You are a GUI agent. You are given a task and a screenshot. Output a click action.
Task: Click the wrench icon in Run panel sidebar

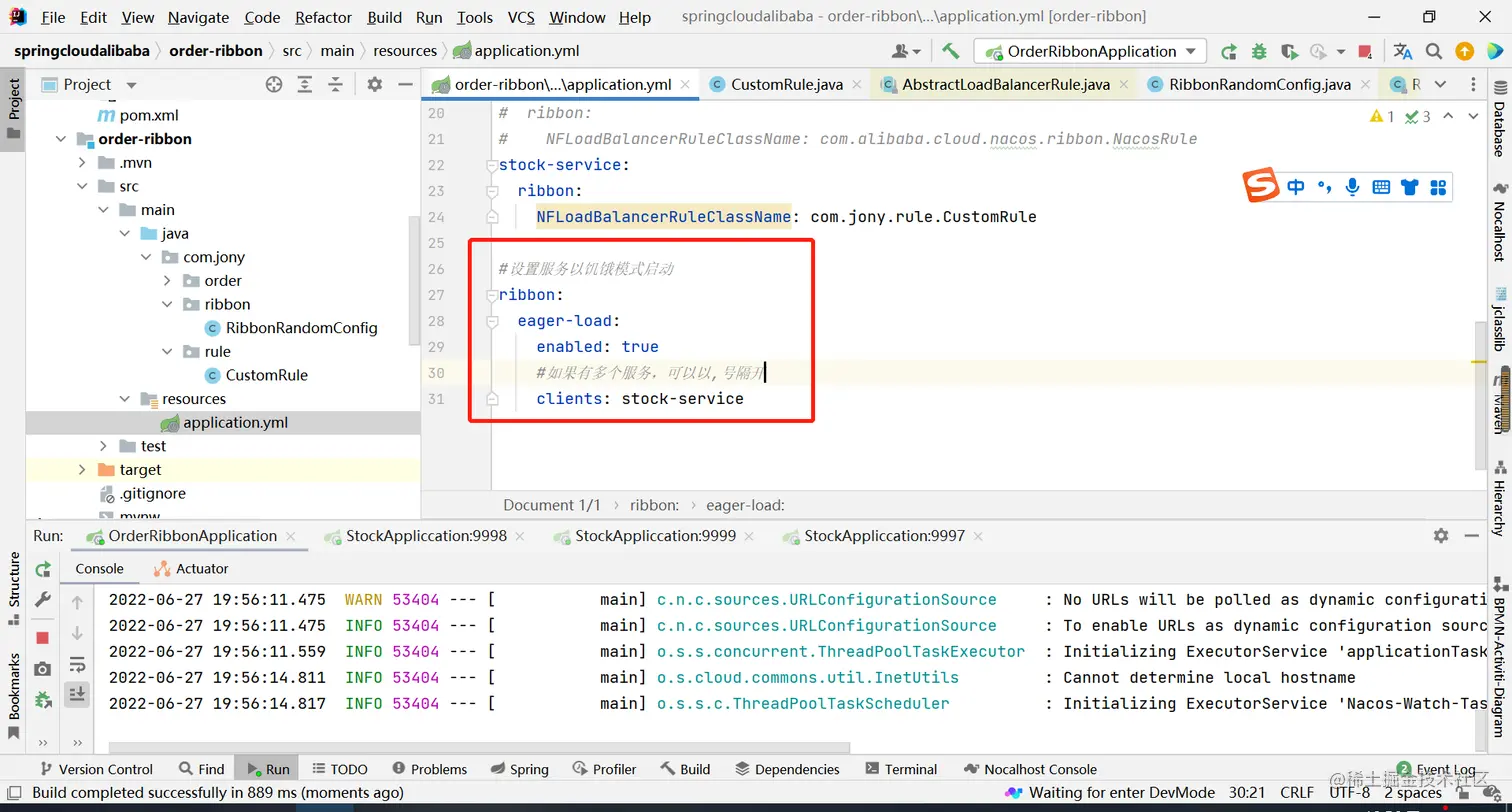[x=43, y=599]
